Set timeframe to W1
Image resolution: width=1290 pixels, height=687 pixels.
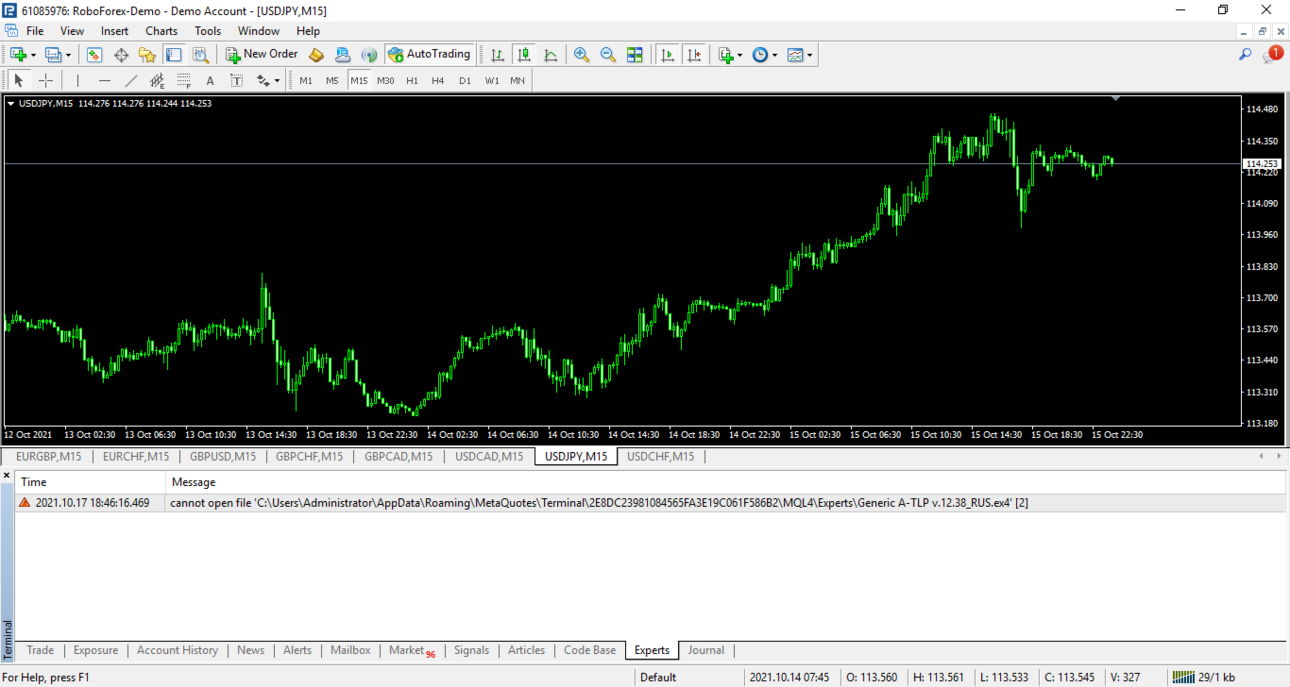[492, 80]
